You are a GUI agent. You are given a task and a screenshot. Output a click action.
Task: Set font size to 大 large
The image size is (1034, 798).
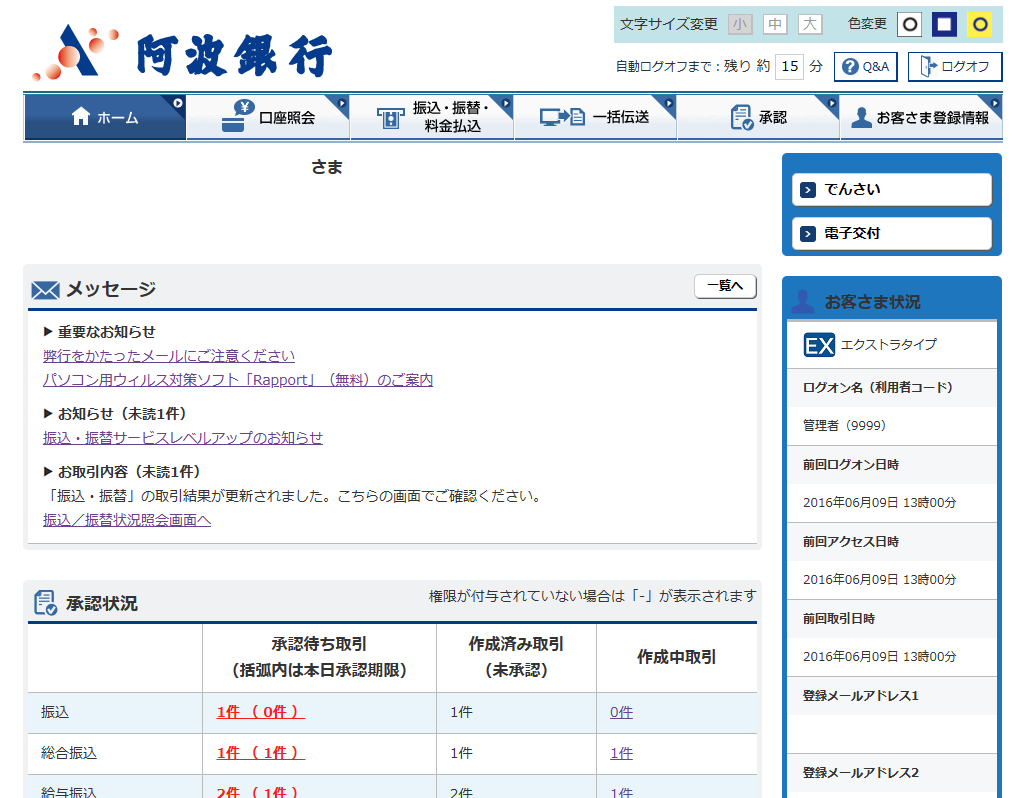[810, 24]
